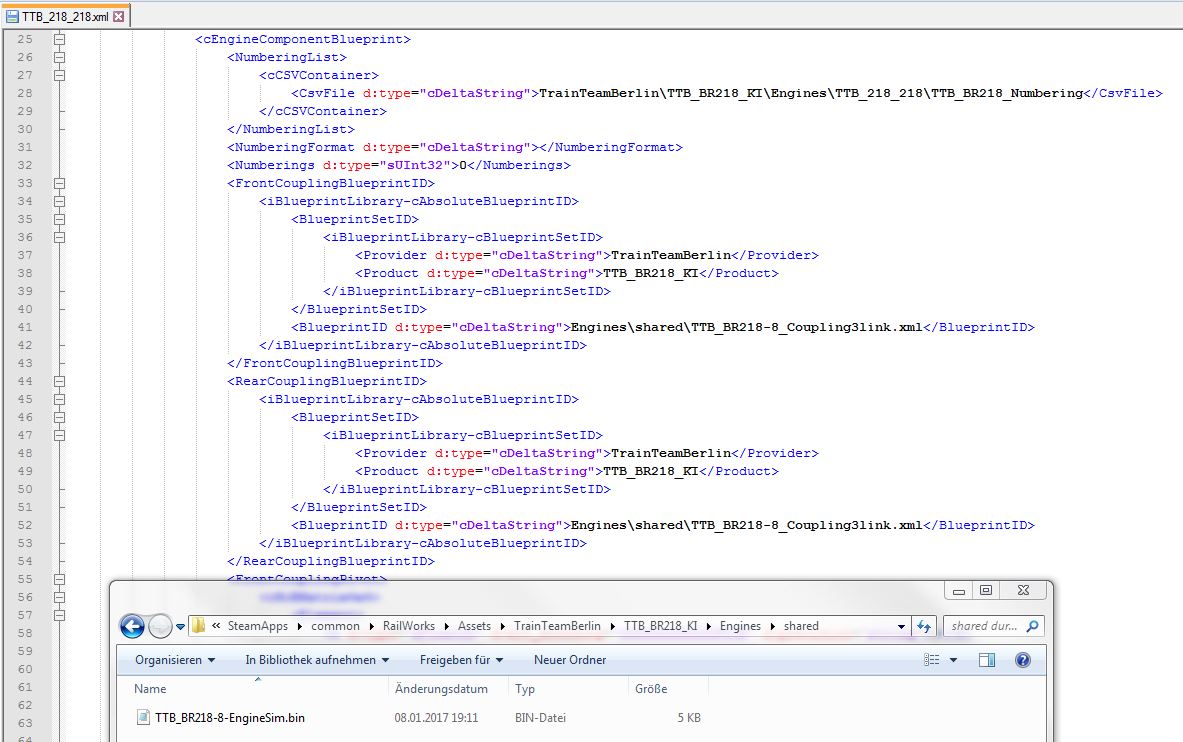1183x742 pixels.
Task: Click the back arrow in Explorer window
Action: [x=133, y=626]
